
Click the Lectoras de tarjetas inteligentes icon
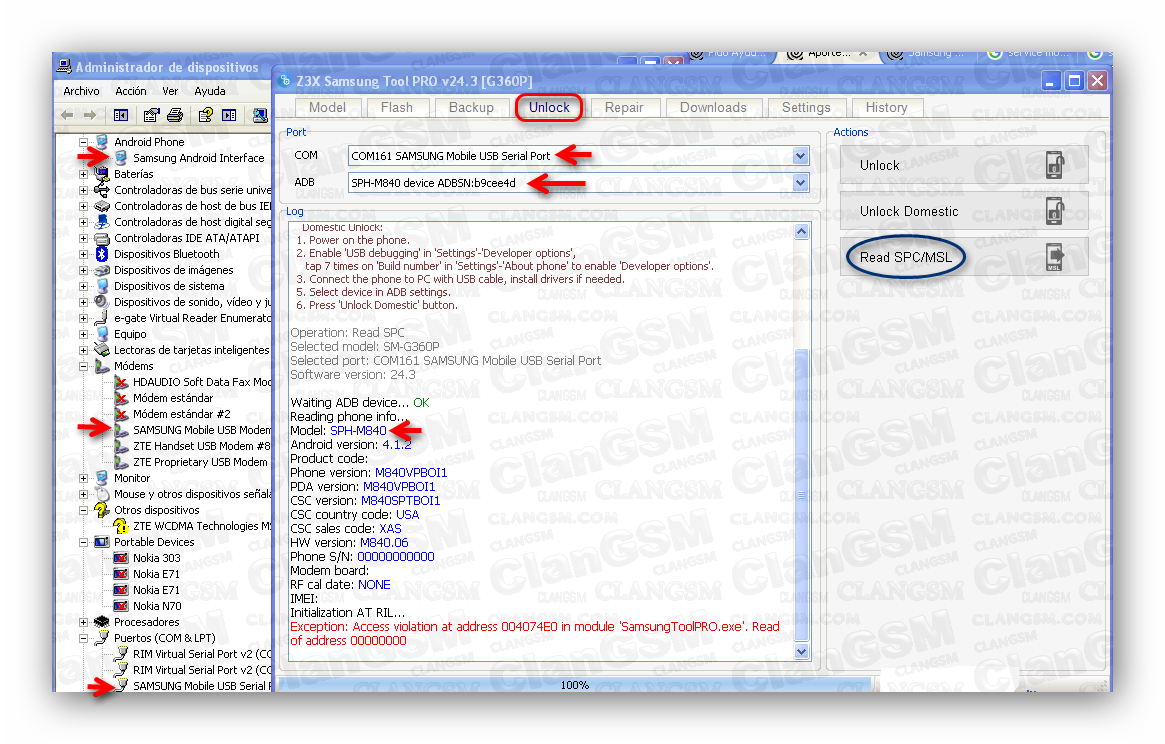point(102,350)
